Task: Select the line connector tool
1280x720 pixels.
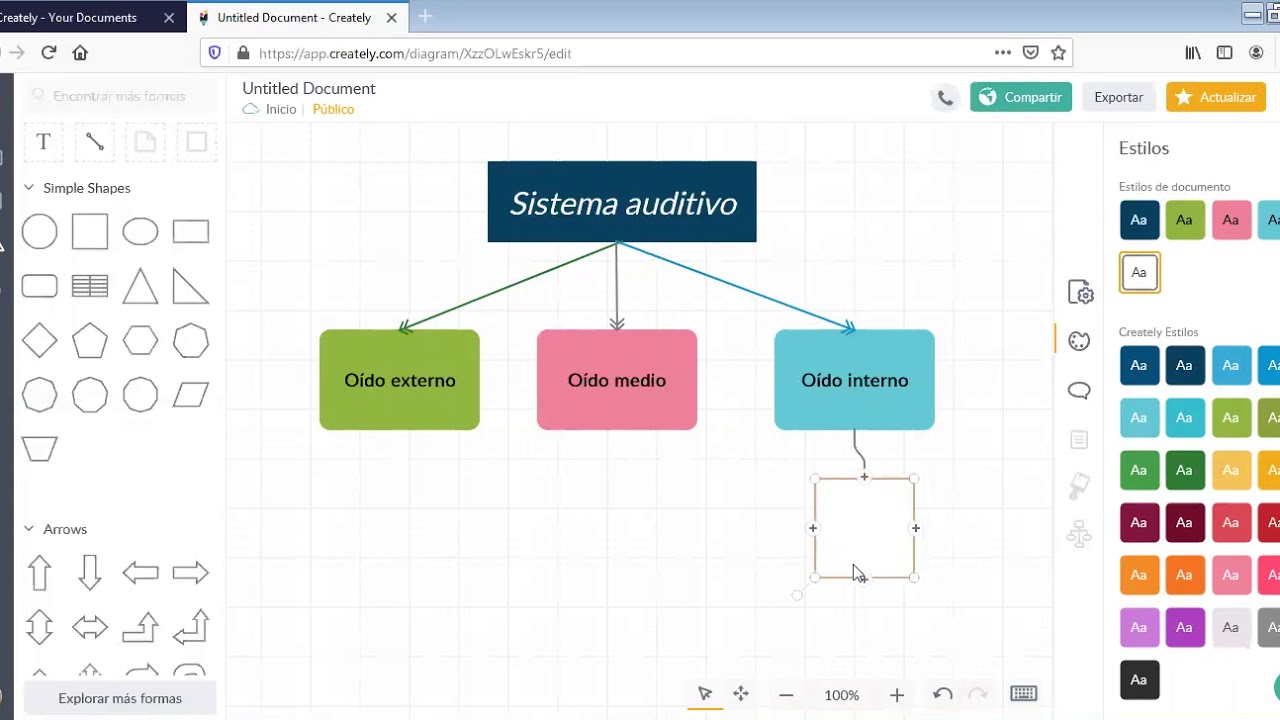Action: pos(95,142)
